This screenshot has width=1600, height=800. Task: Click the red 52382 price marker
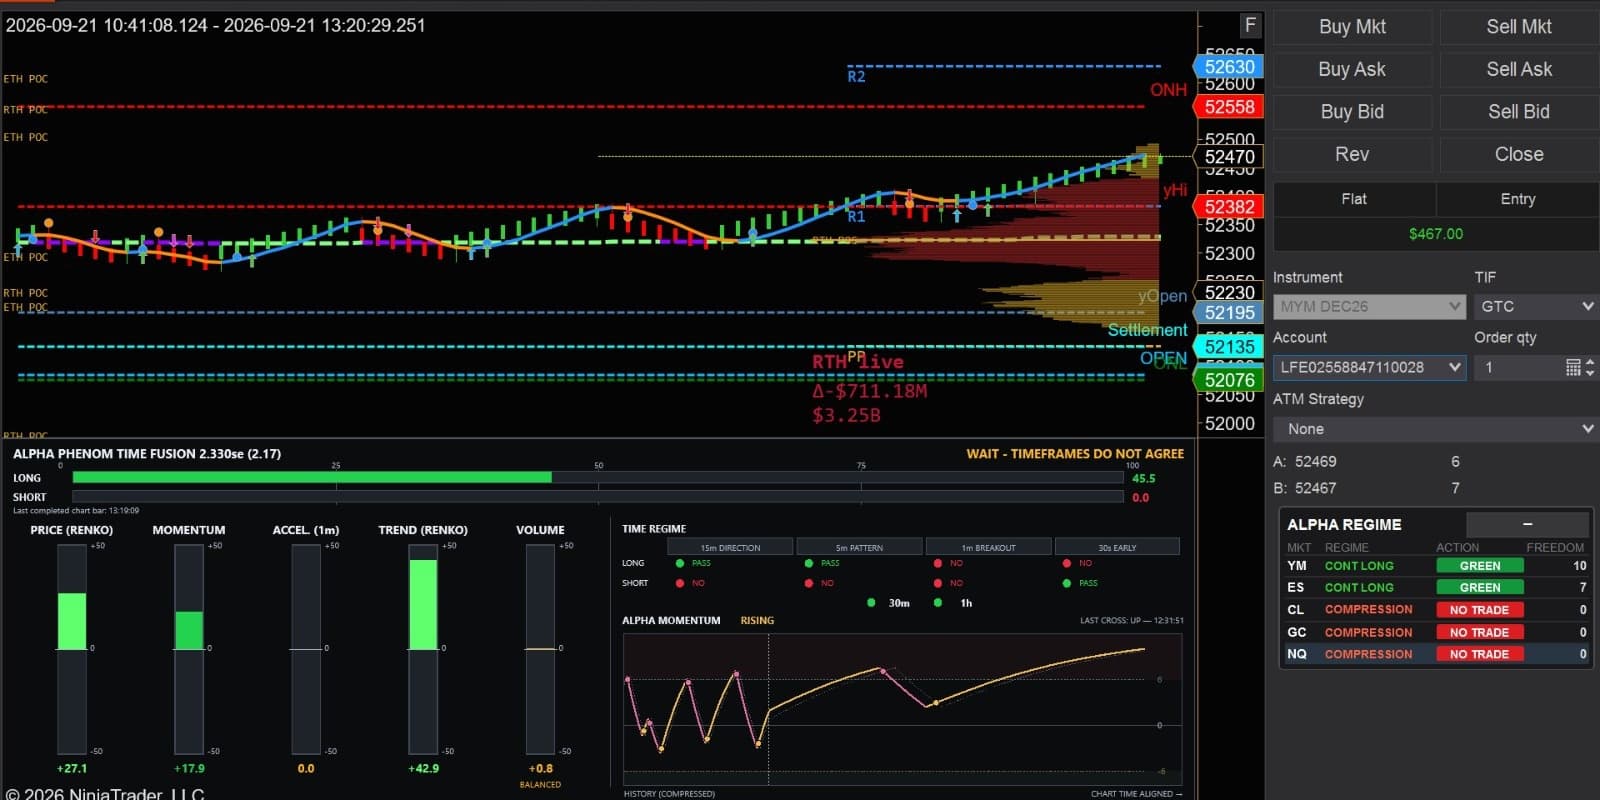[x=1229, y=207]
